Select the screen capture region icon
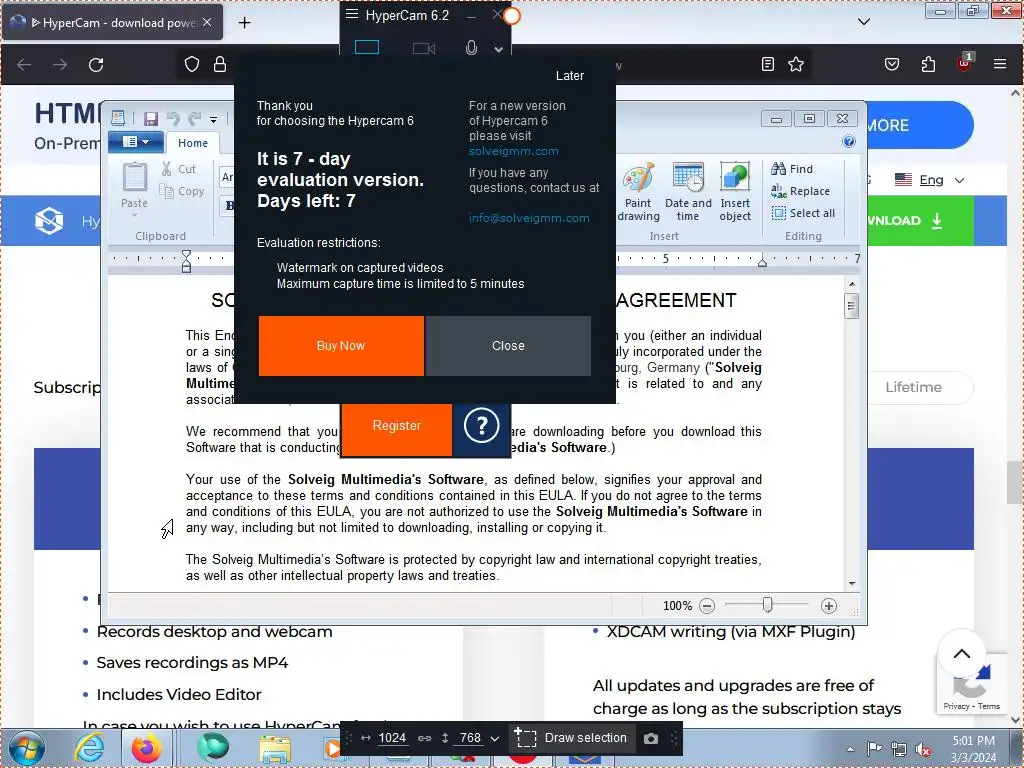Image resolution: width=1024 pixels, height=768 pixels. pos(366,47)
